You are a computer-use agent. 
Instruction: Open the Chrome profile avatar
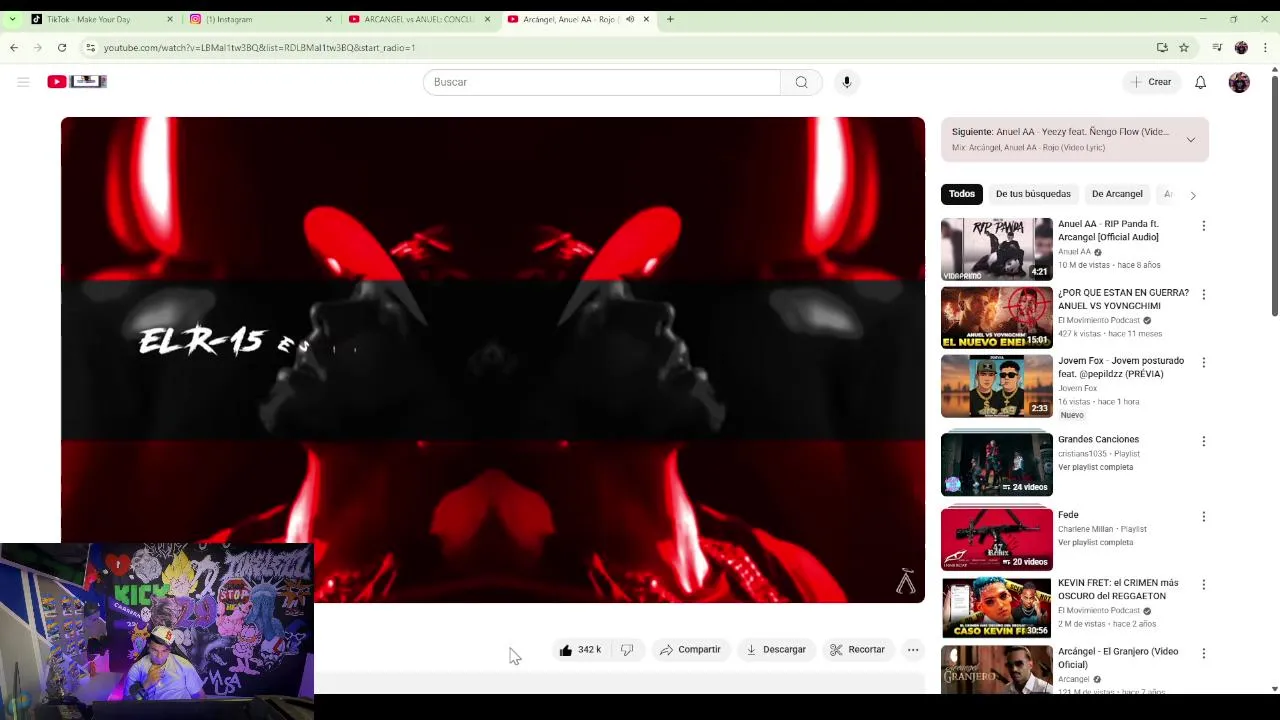tap(1241, 47)
